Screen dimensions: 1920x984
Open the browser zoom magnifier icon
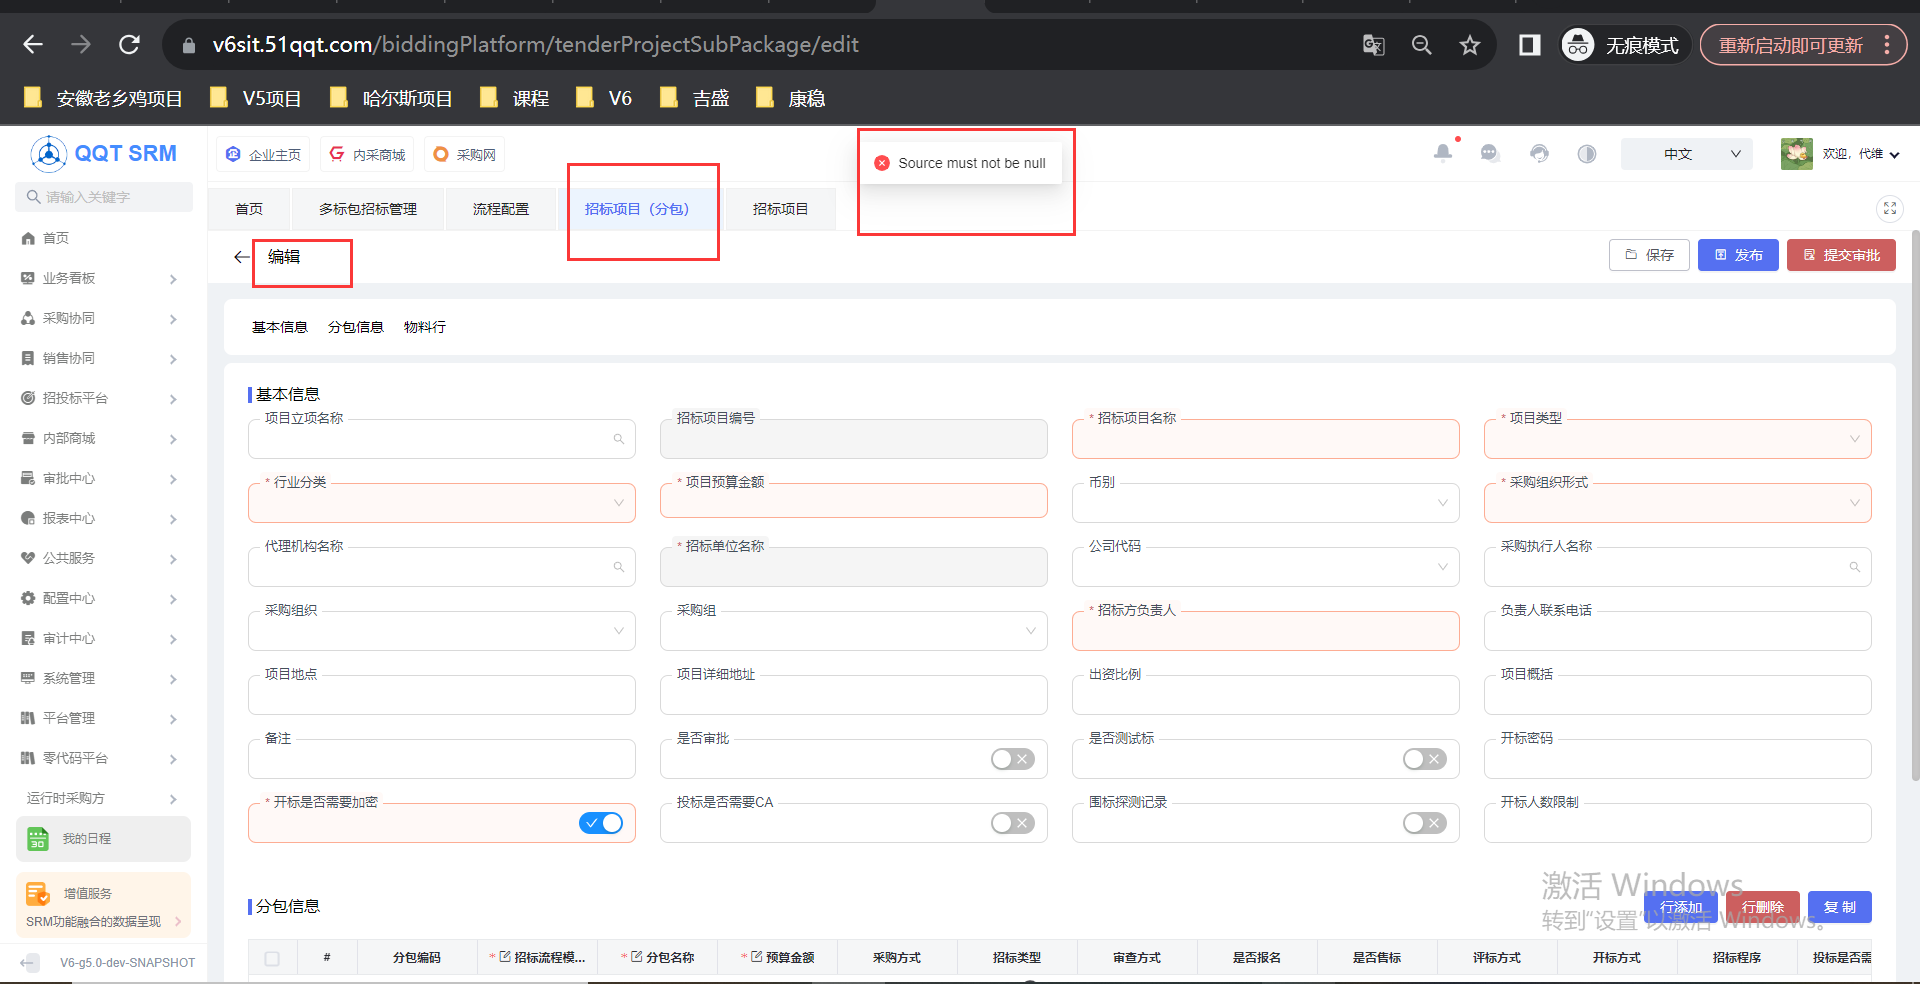(x=1421, y=45)
